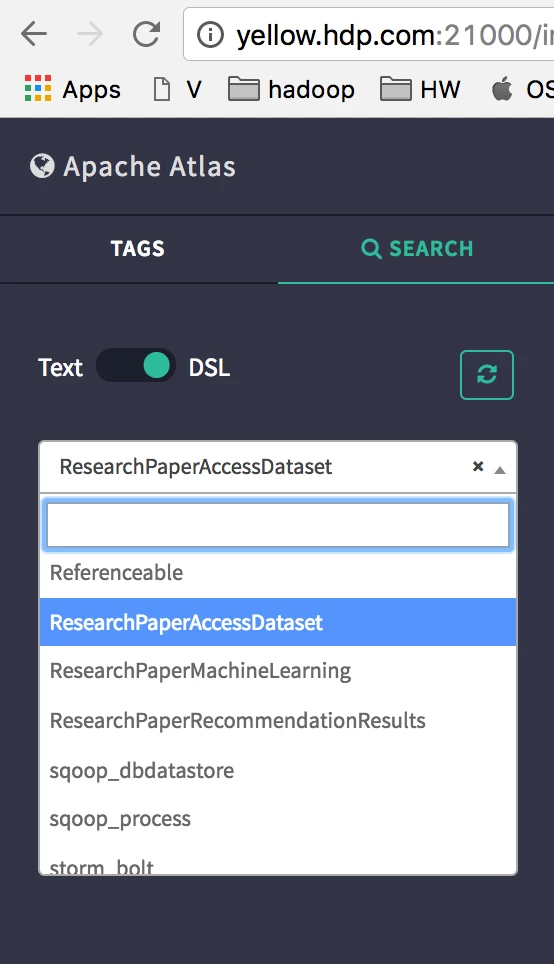Open the Apps grid bookmark
Screen dimensions: 554x964
pos(73,90)
